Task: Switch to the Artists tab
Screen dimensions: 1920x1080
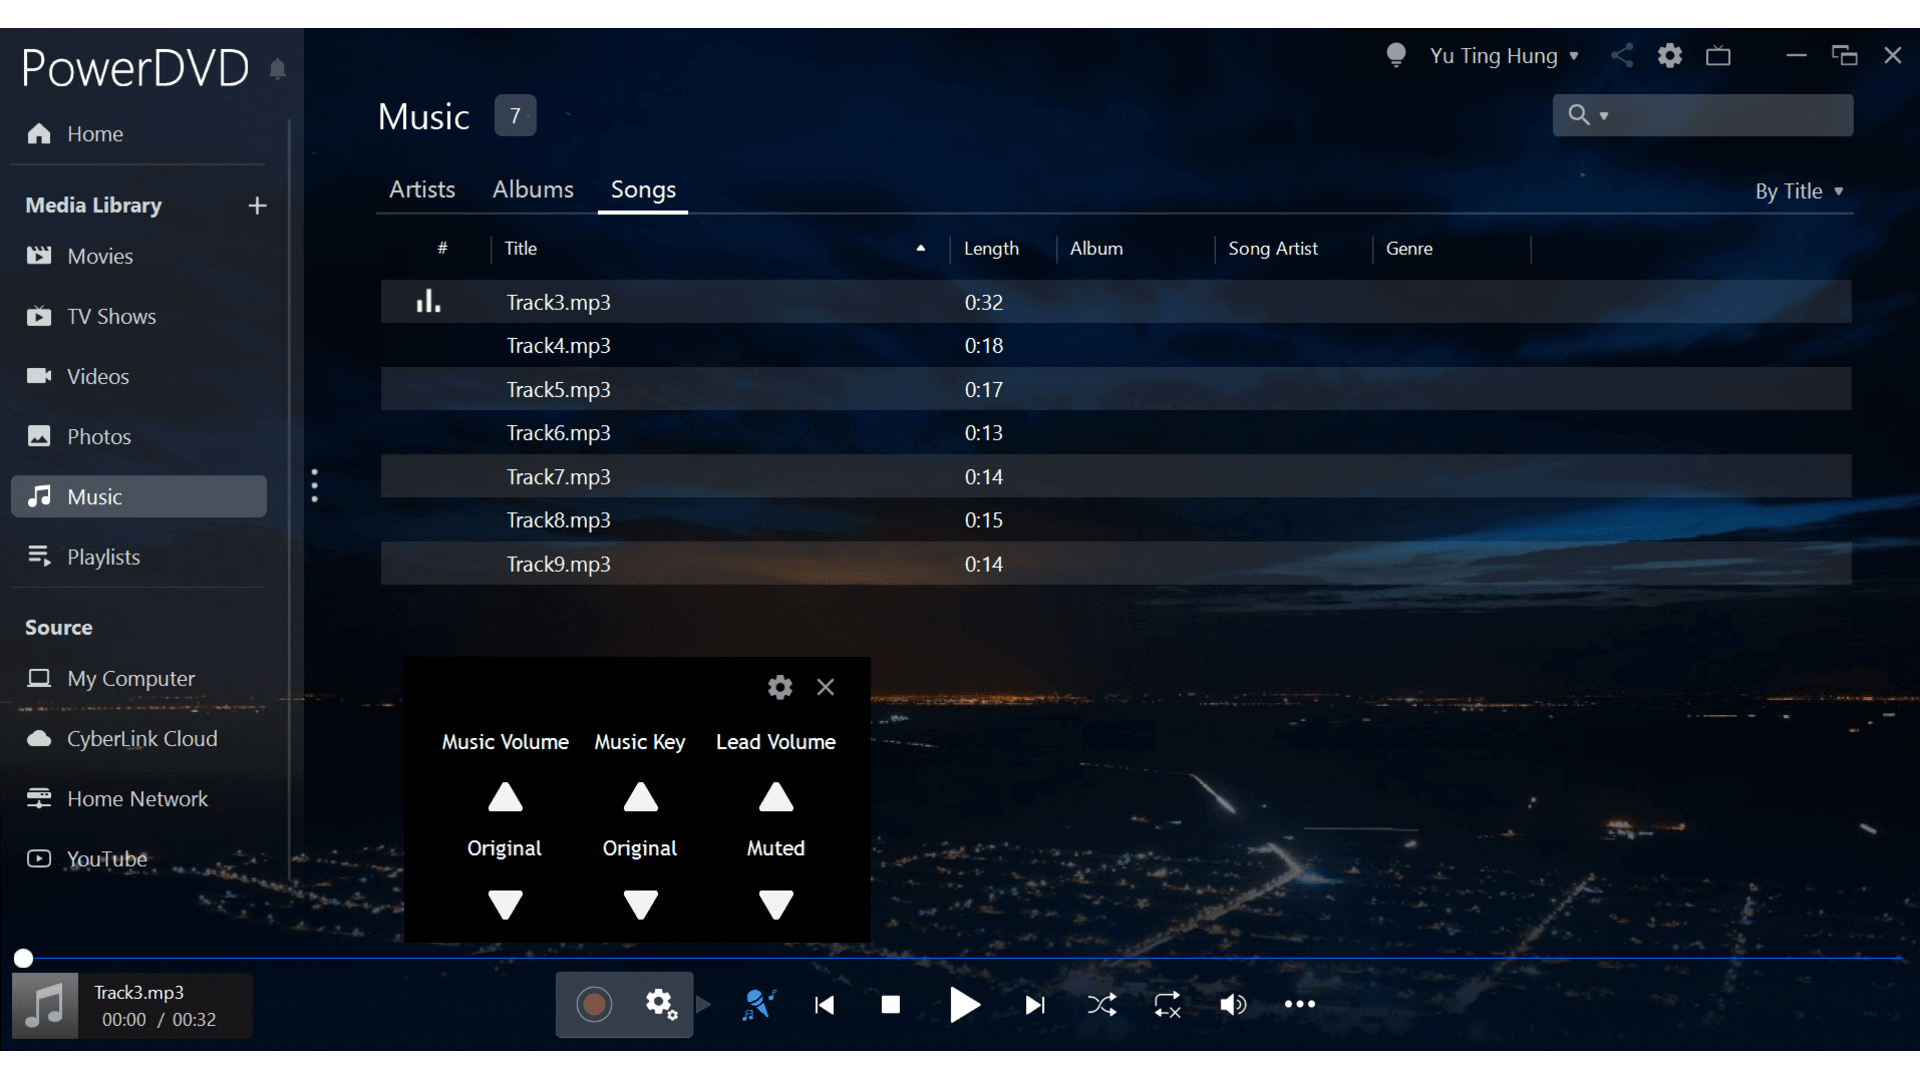Action: point(422,190)
